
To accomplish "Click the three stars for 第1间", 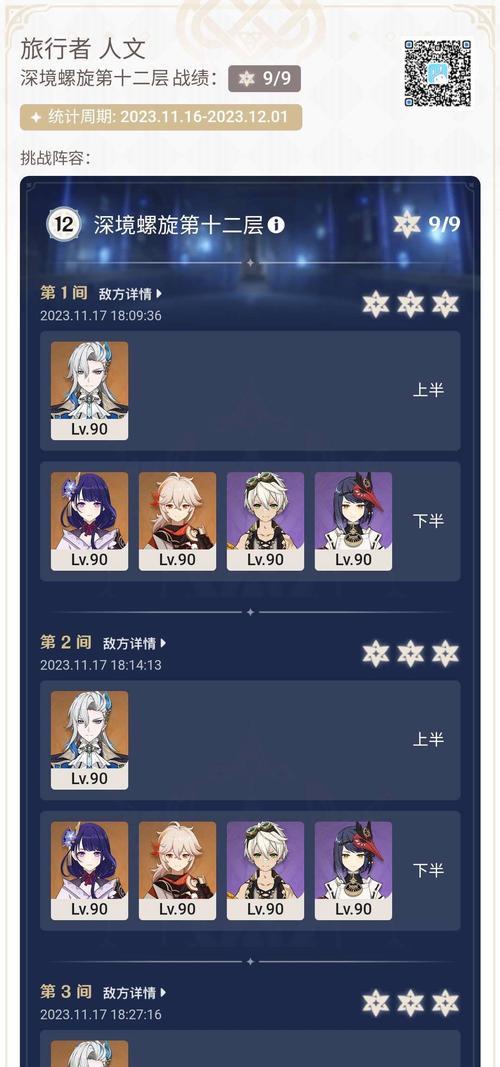I will pos(410,304).
